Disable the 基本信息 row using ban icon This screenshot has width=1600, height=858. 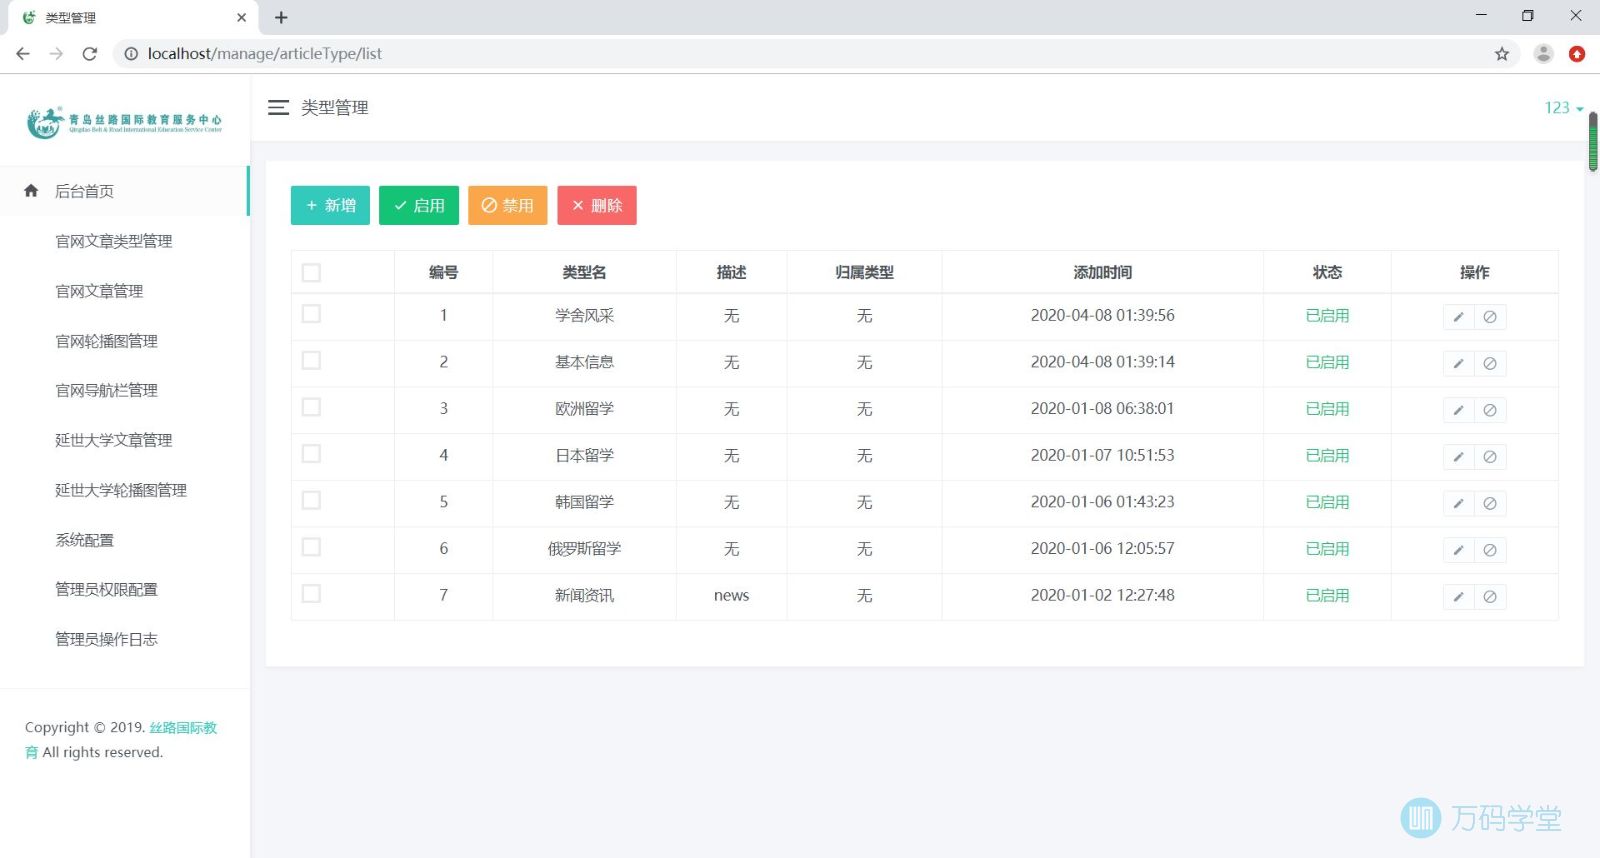[x=1490, y=363]
